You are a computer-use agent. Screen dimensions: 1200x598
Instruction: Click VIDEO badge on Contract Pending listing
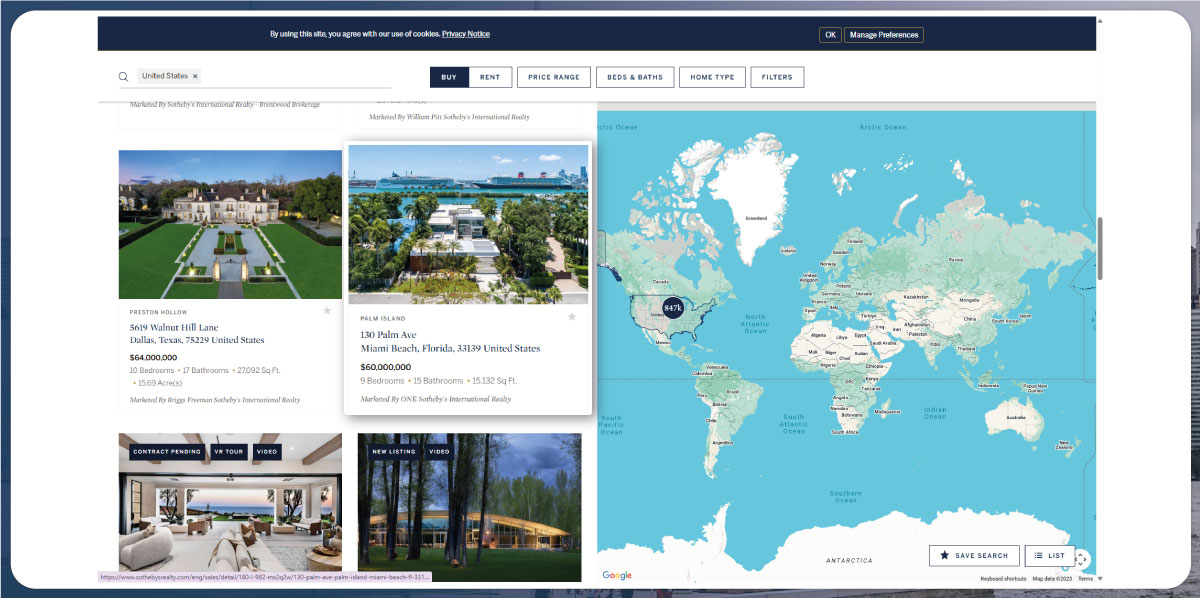[x=268, y=452]
